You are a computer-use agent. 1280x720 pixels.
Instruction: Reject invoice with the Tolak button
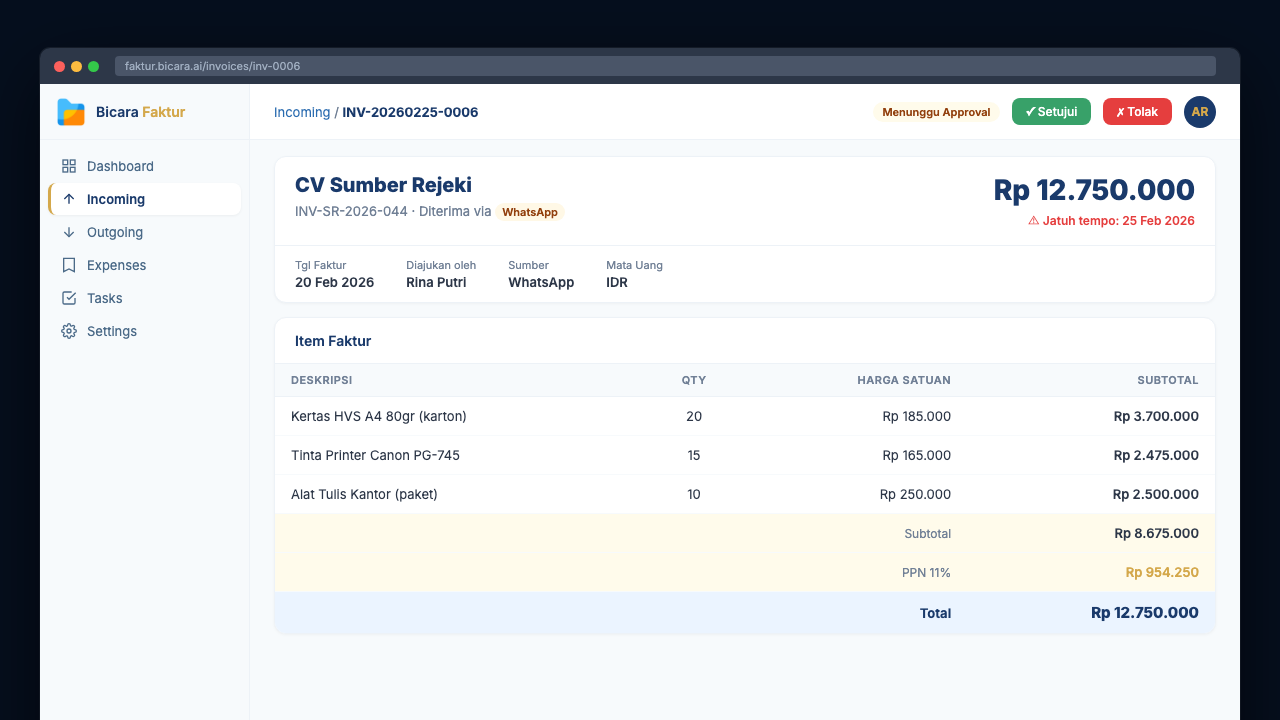[1137, 112]
